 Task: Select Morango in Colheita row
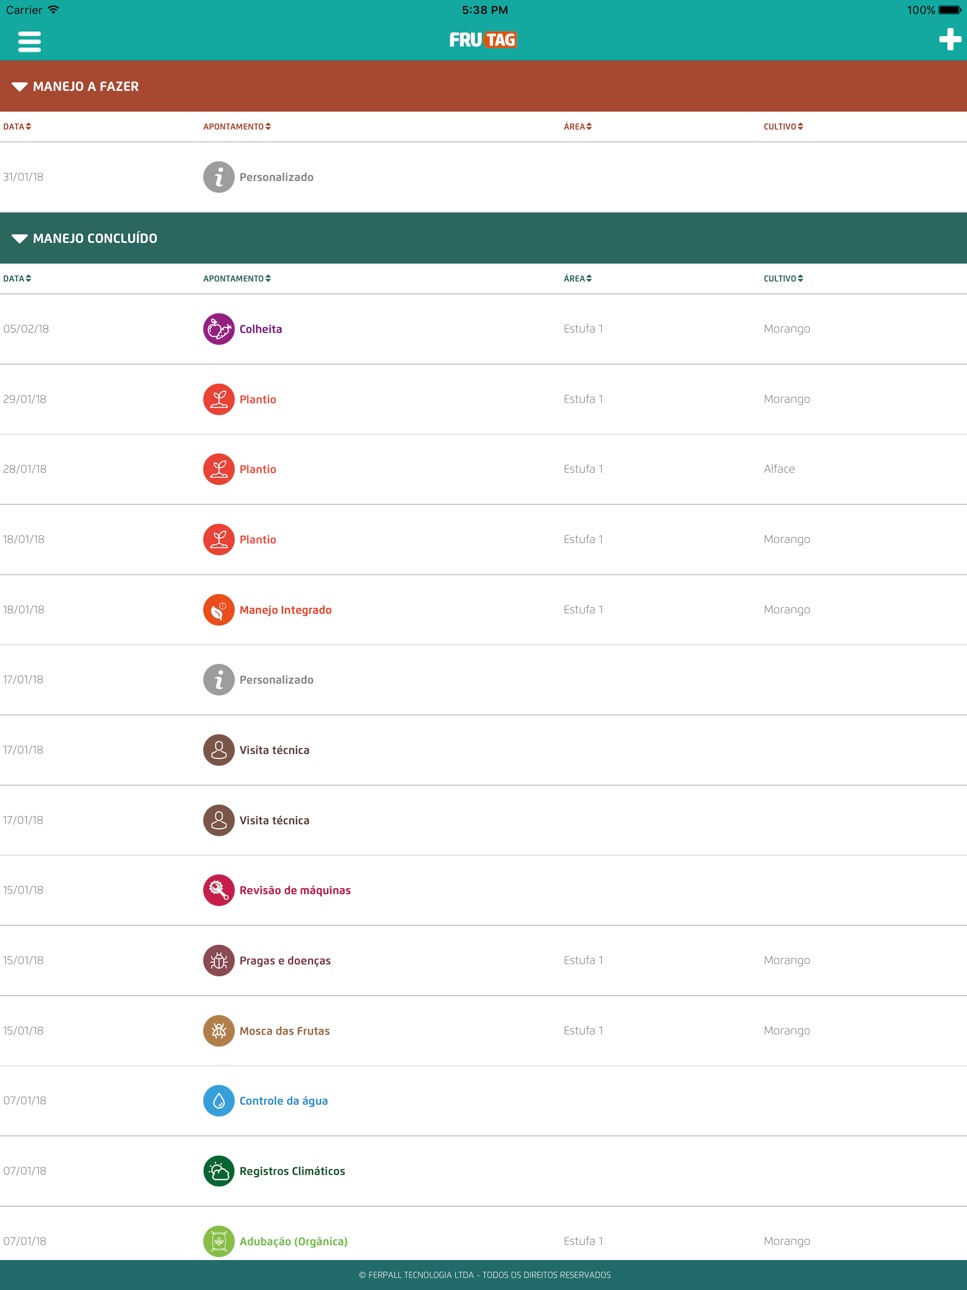pyautogui.click(x=787, y=329)
